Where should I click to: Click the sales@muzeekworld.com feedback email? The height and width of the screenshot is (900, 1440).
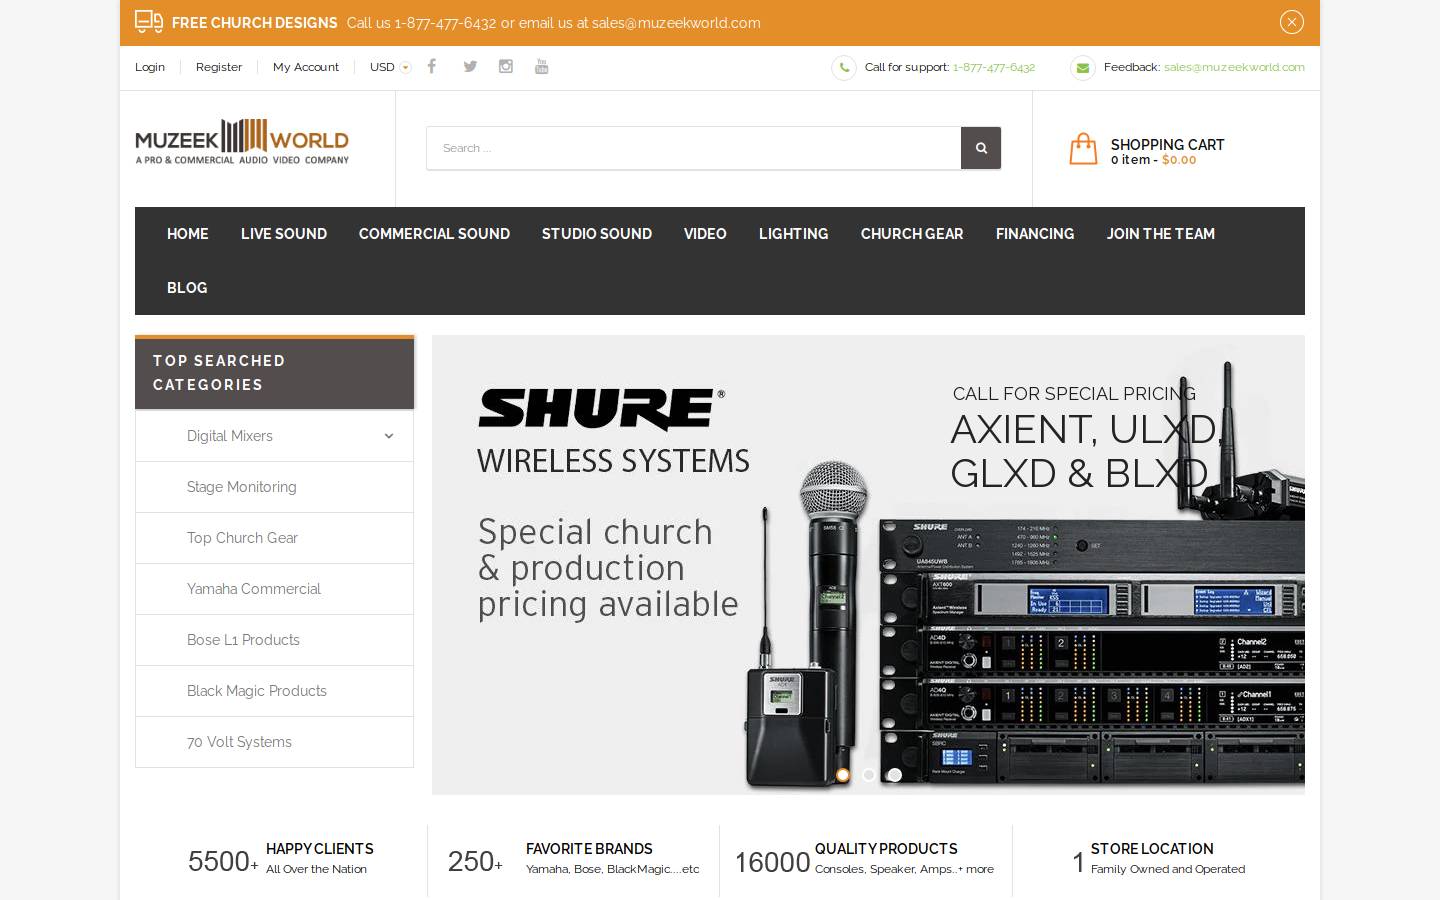tap(1234, 67)
